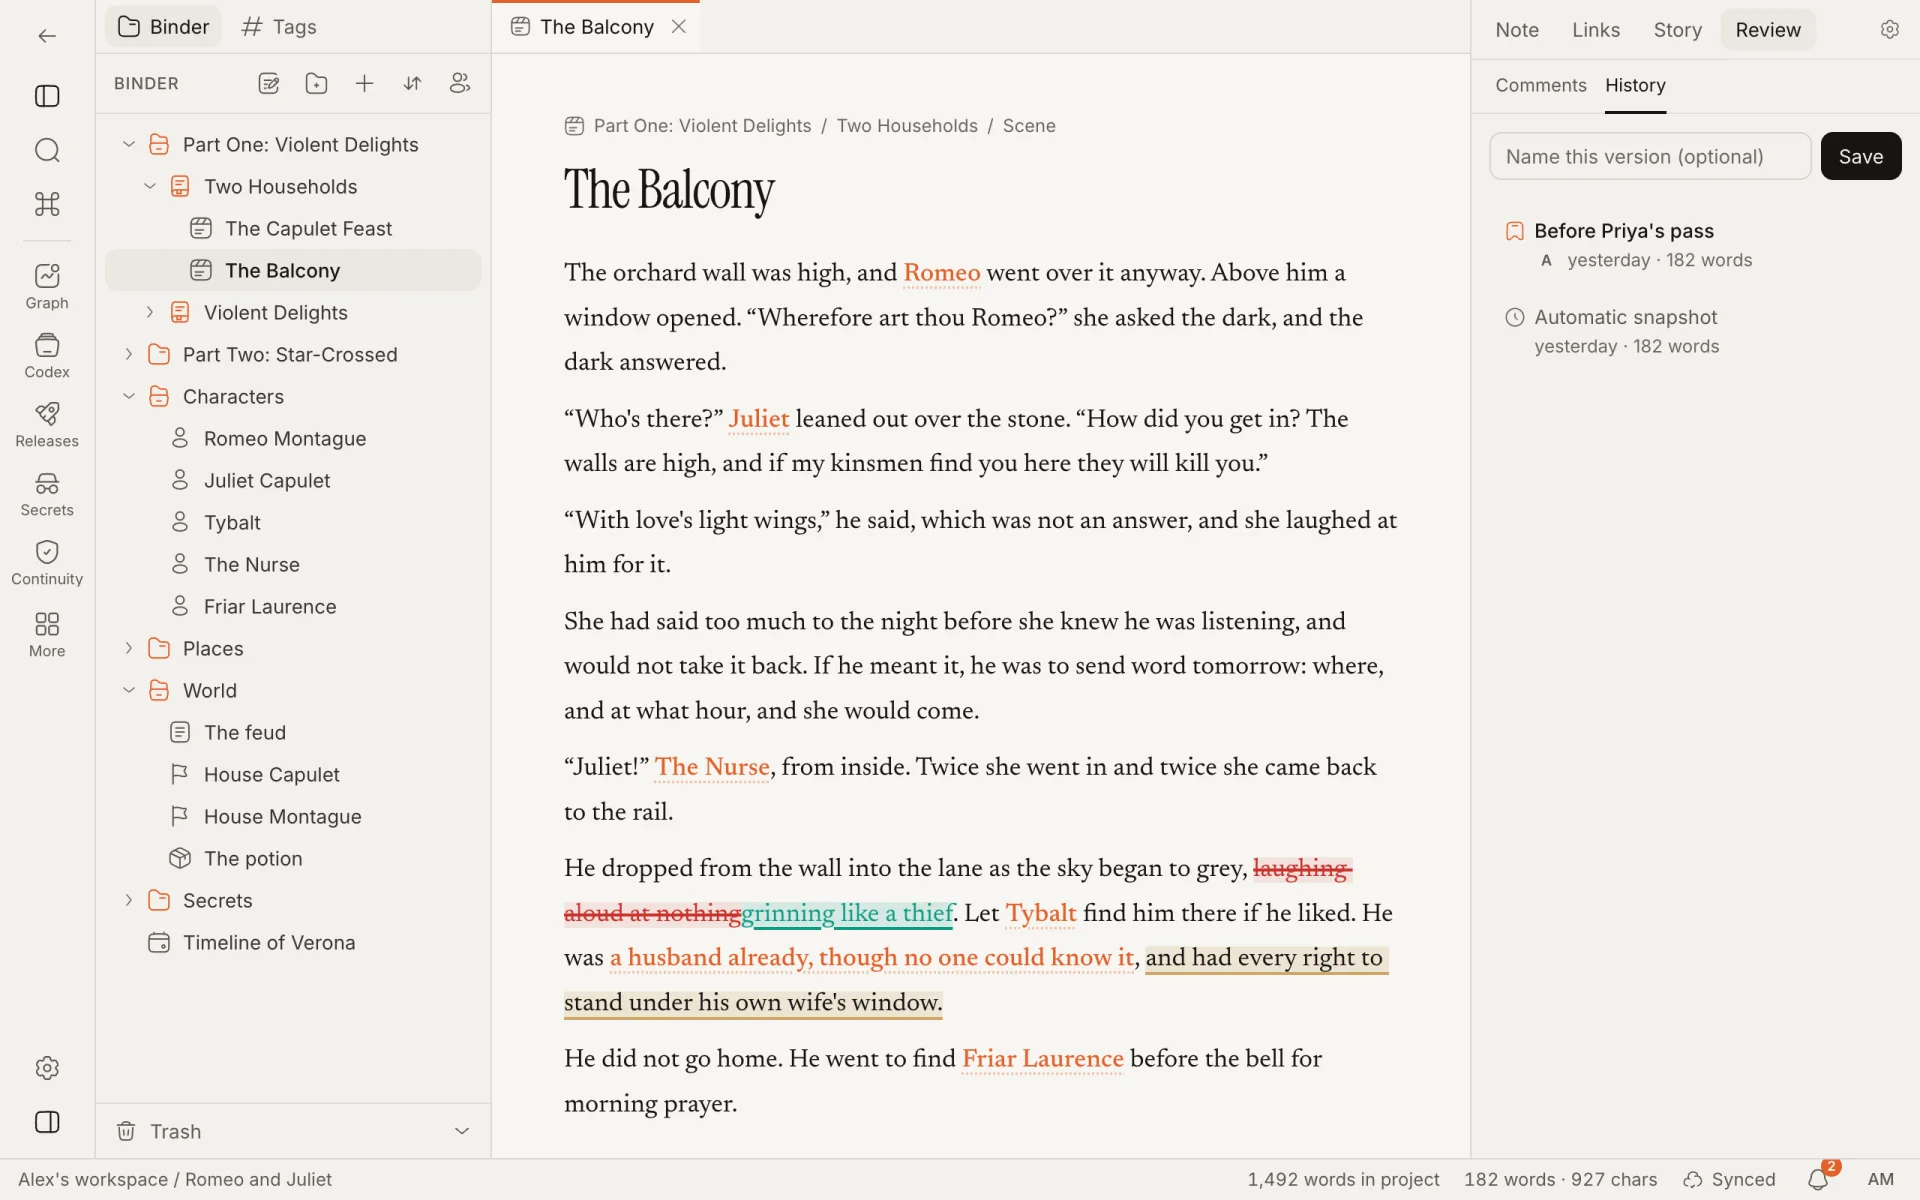Expand the Violent Delights chapter
This screenshot has width=1920, height=1200.
pyautogui.click(x=150, y=313)
